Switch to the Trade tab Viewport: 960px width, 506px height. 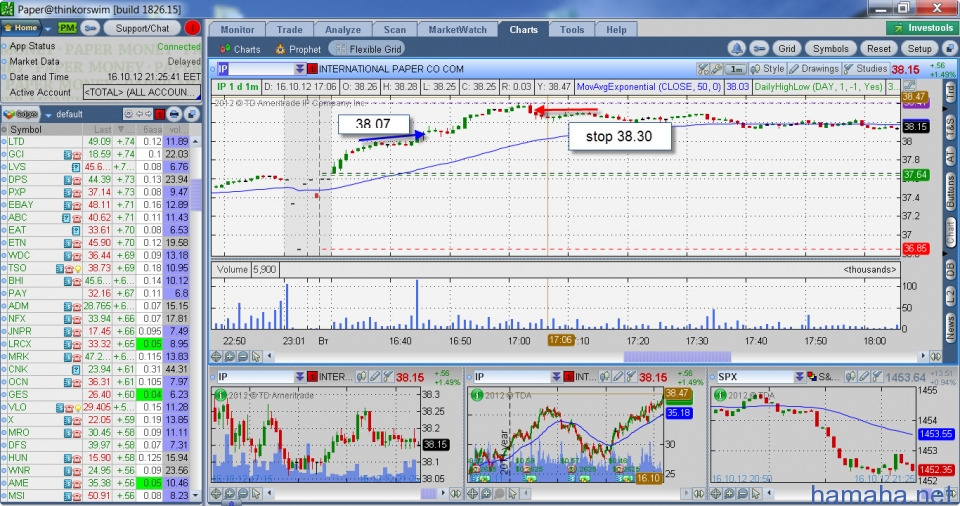point(290,29)
